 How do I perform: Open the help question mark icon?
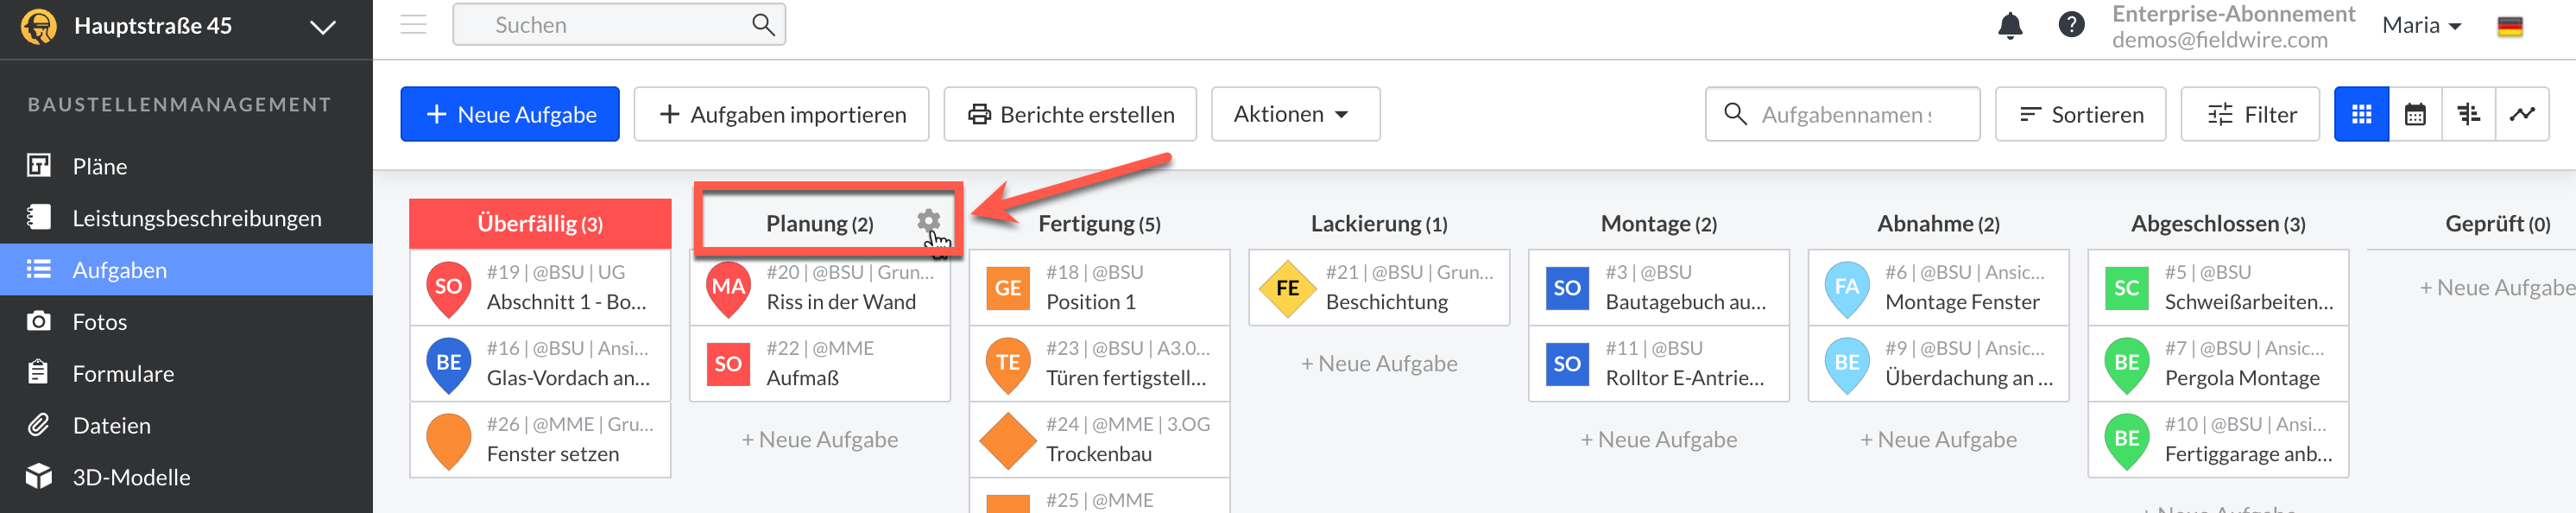point(2071,25)
